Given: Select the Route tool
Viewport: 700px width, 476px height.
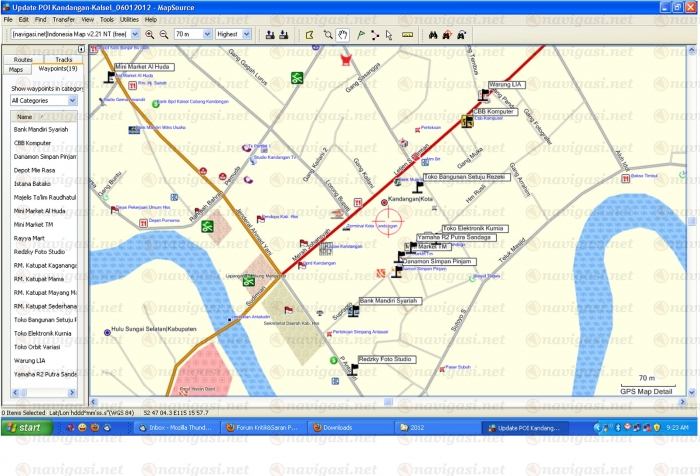Looking at the screenshot, I should tap(375, 34).
